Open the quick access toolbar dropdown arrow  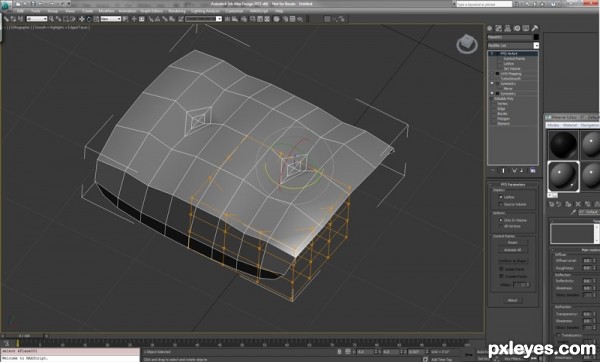tap(69, 4)
